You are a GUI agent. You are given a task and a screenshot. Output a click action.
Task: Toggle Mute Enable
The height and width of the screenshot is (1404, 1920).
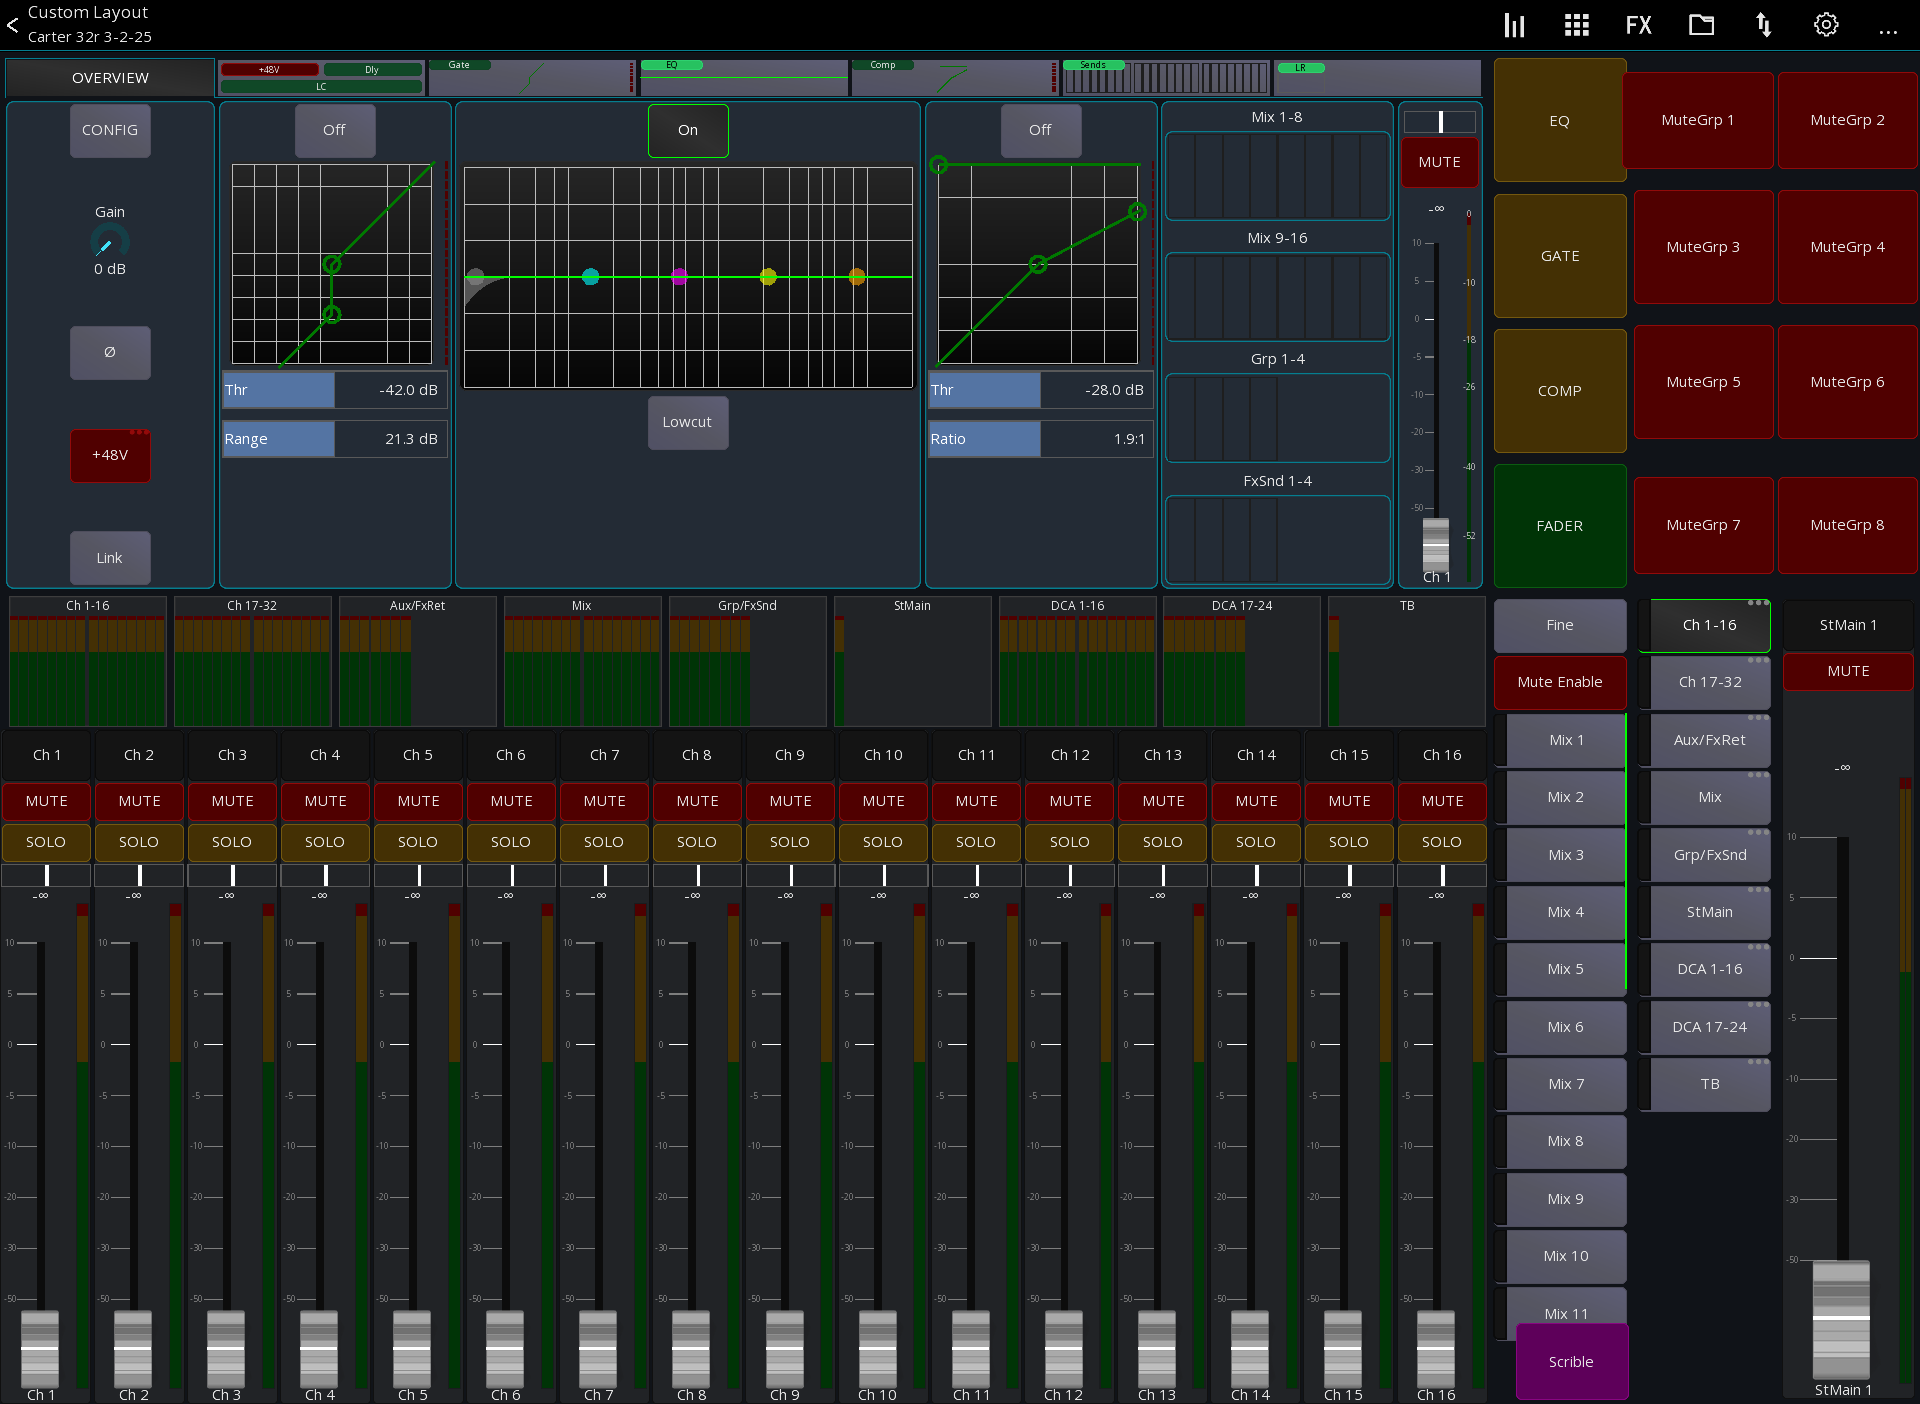point(1560,682)
